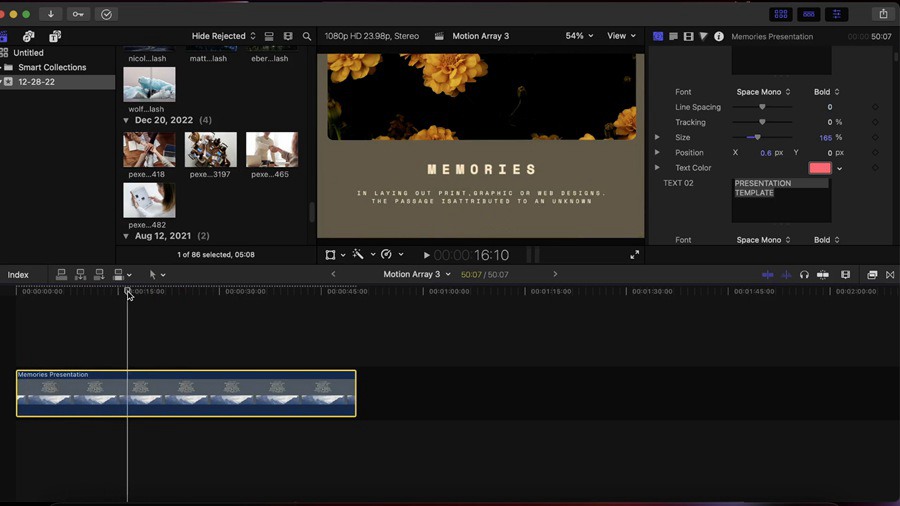Select the pexe...482 clip thumbnail
900x506 pixels.
(149, 200)
